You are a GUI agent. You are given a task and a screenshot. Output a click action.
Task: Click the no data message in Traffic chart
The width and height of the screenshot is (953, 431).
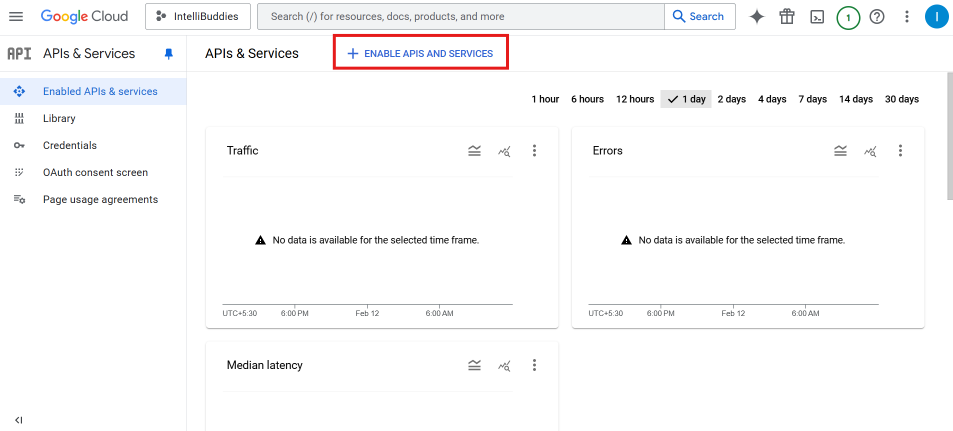click(x=367, y=240)
